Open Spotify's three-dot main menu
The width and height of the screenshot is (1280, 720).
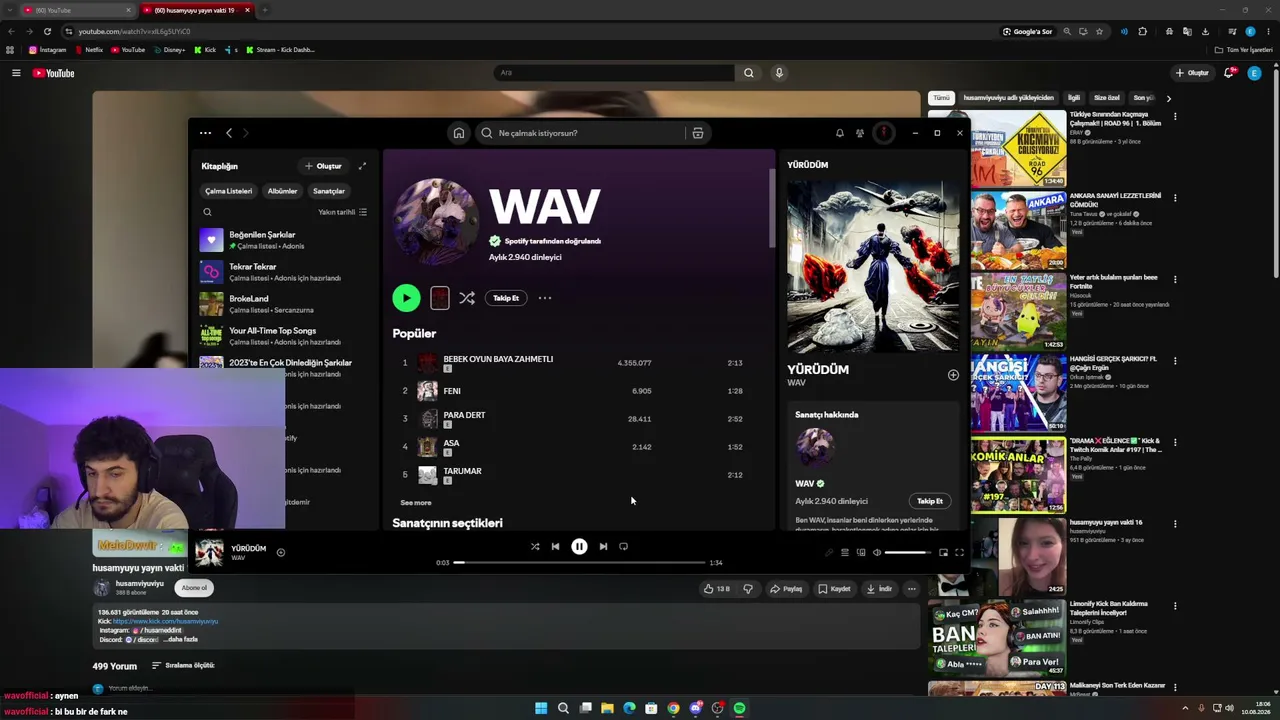pos(205,133)
